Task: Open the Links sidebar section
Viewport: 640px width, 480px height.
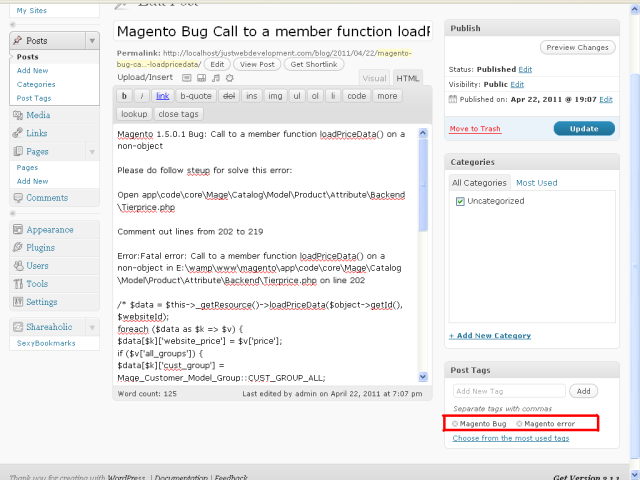Action: [x=37, y=133]
